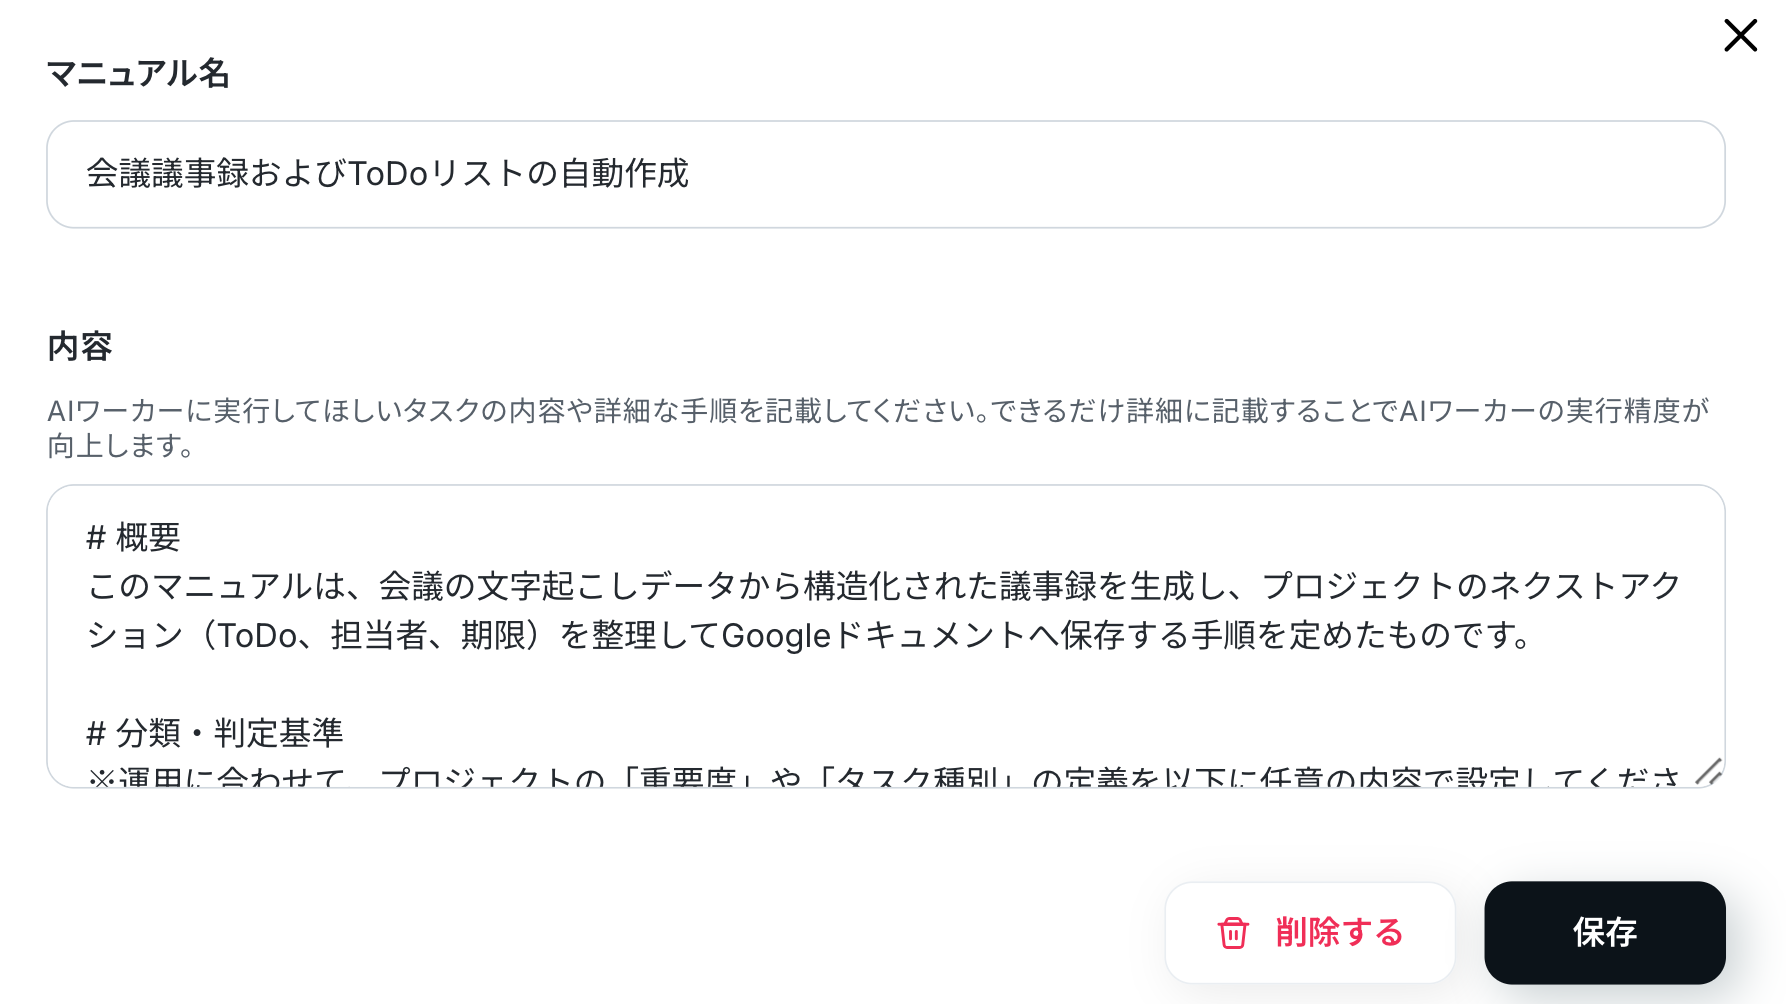Click the word Google in content text

776,636
